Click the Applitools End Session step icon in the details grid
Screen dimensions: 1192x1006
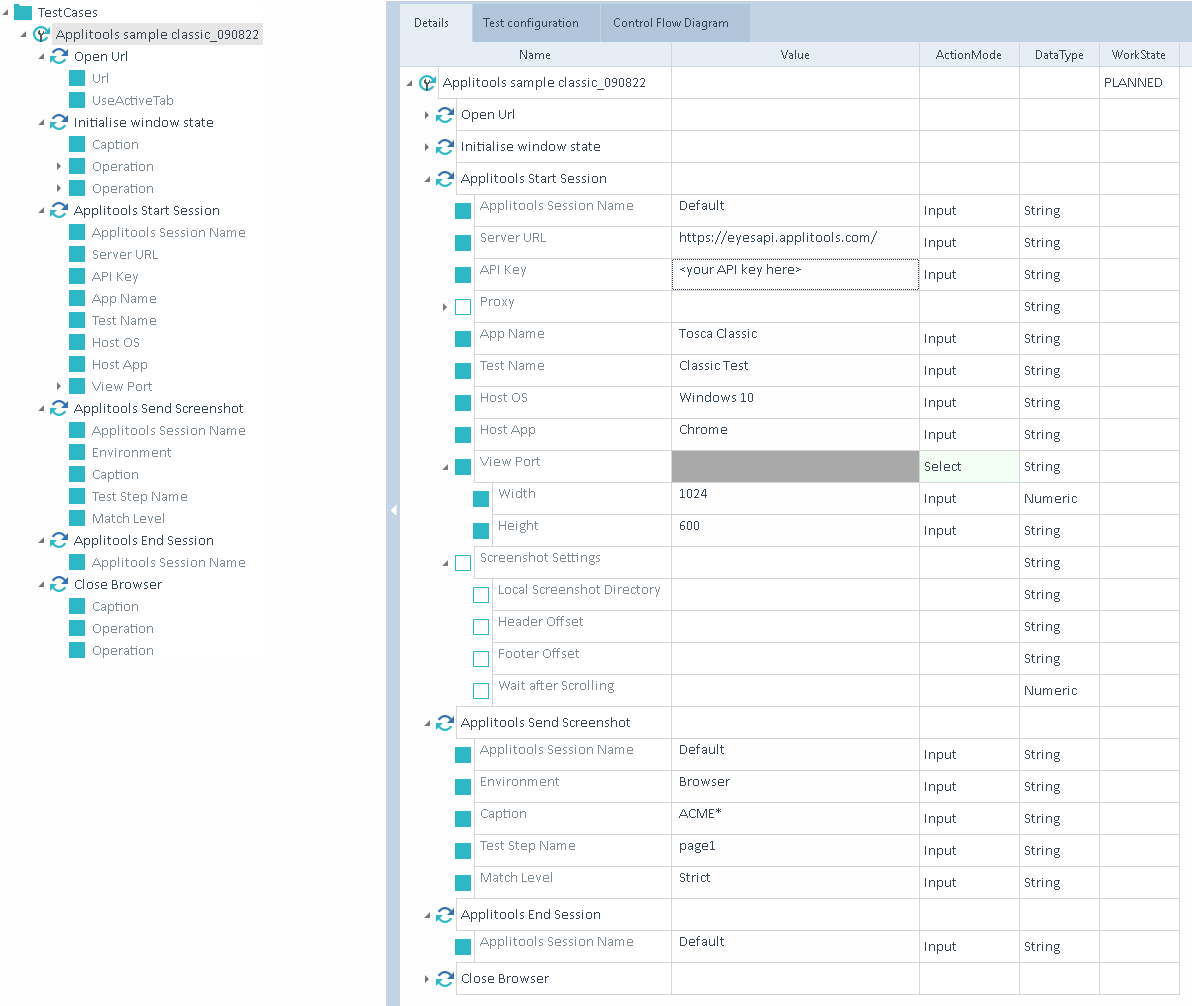(445, 915)
